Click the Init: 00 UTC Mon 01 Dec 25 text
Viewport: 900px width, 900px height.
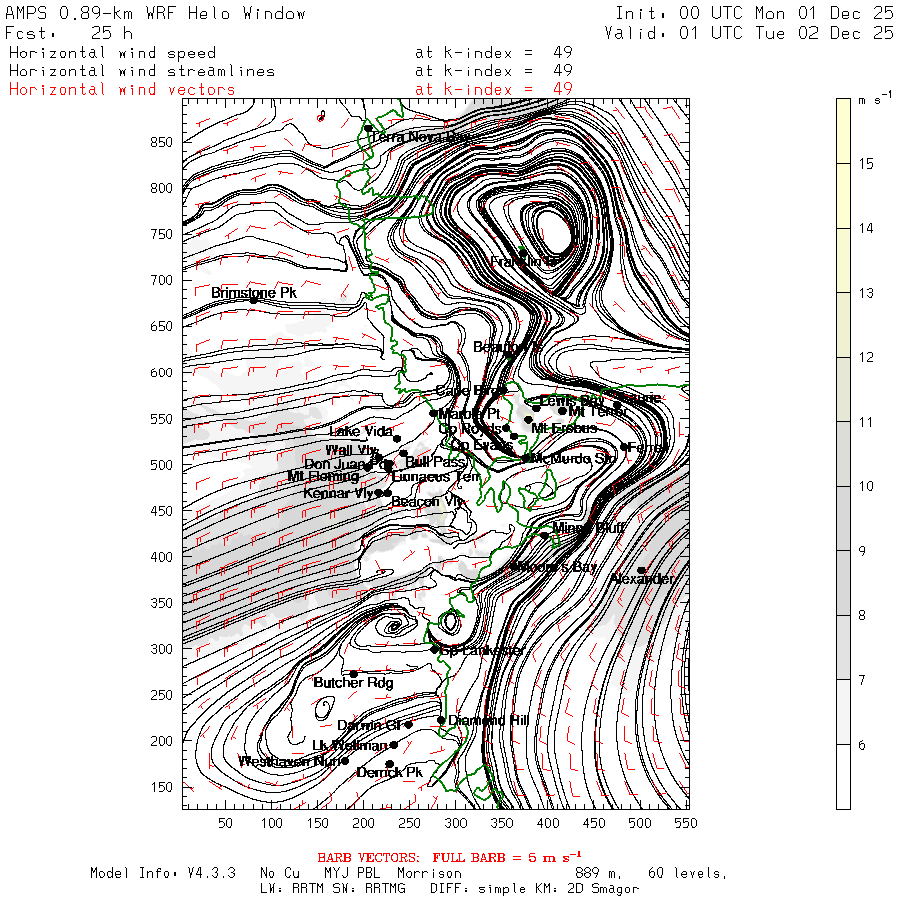[x=754, y=13]
